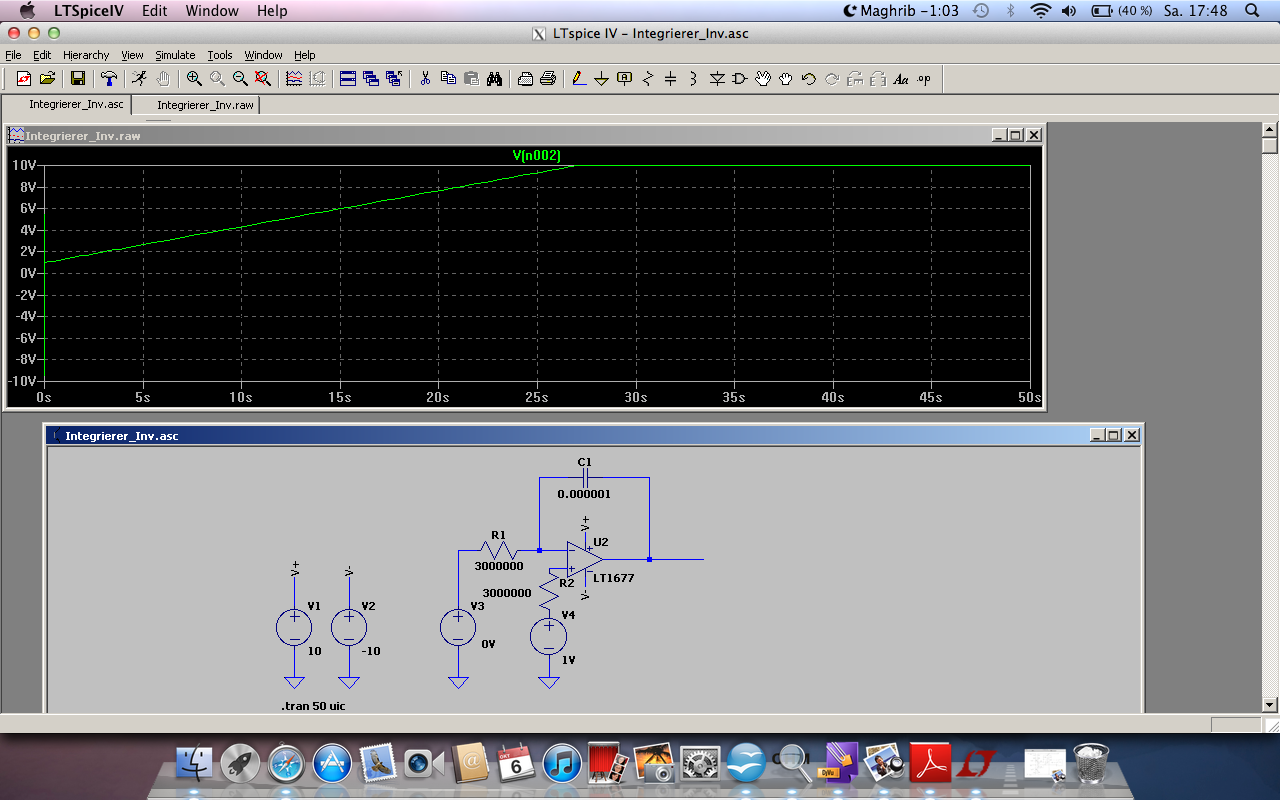Click Cascade Windows toolbar icon
Viewport: 1280px width, 800px height.
point(371,79)
